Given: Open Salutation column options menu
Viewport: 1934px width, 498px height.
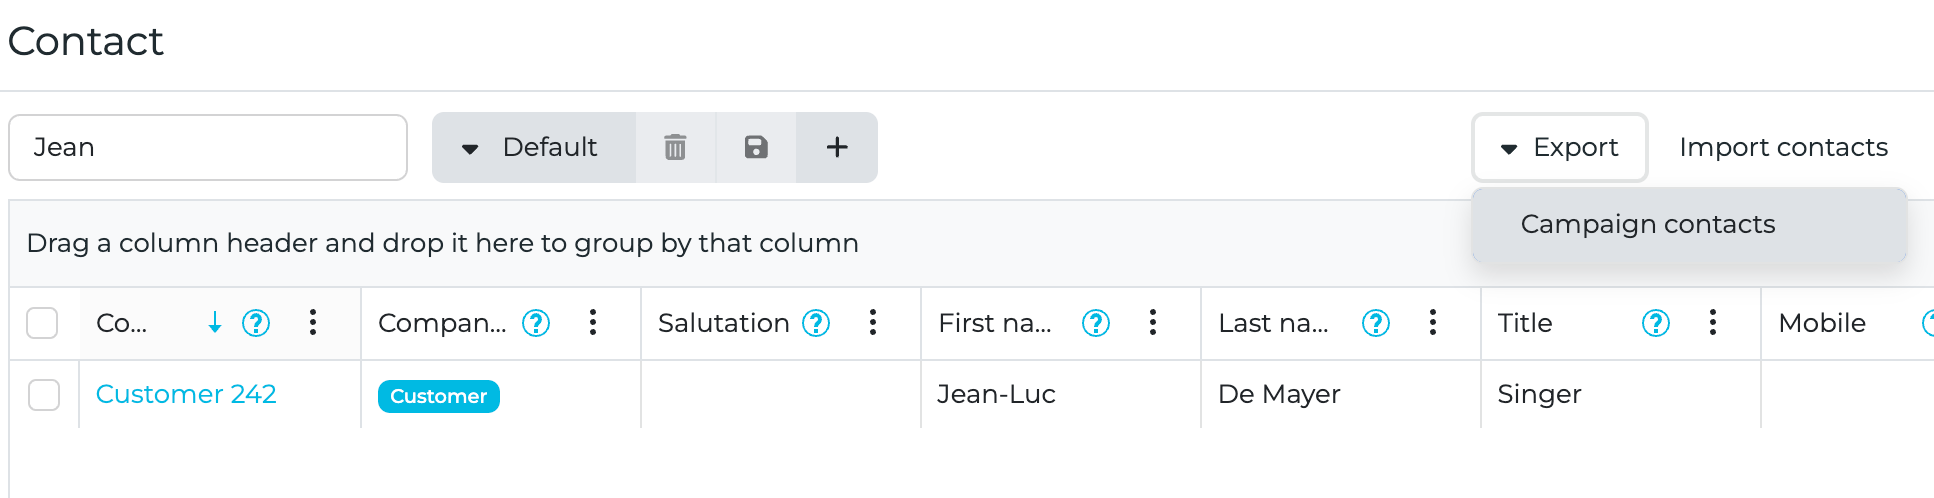Looking at the screenshot, I should coord(873,322).
